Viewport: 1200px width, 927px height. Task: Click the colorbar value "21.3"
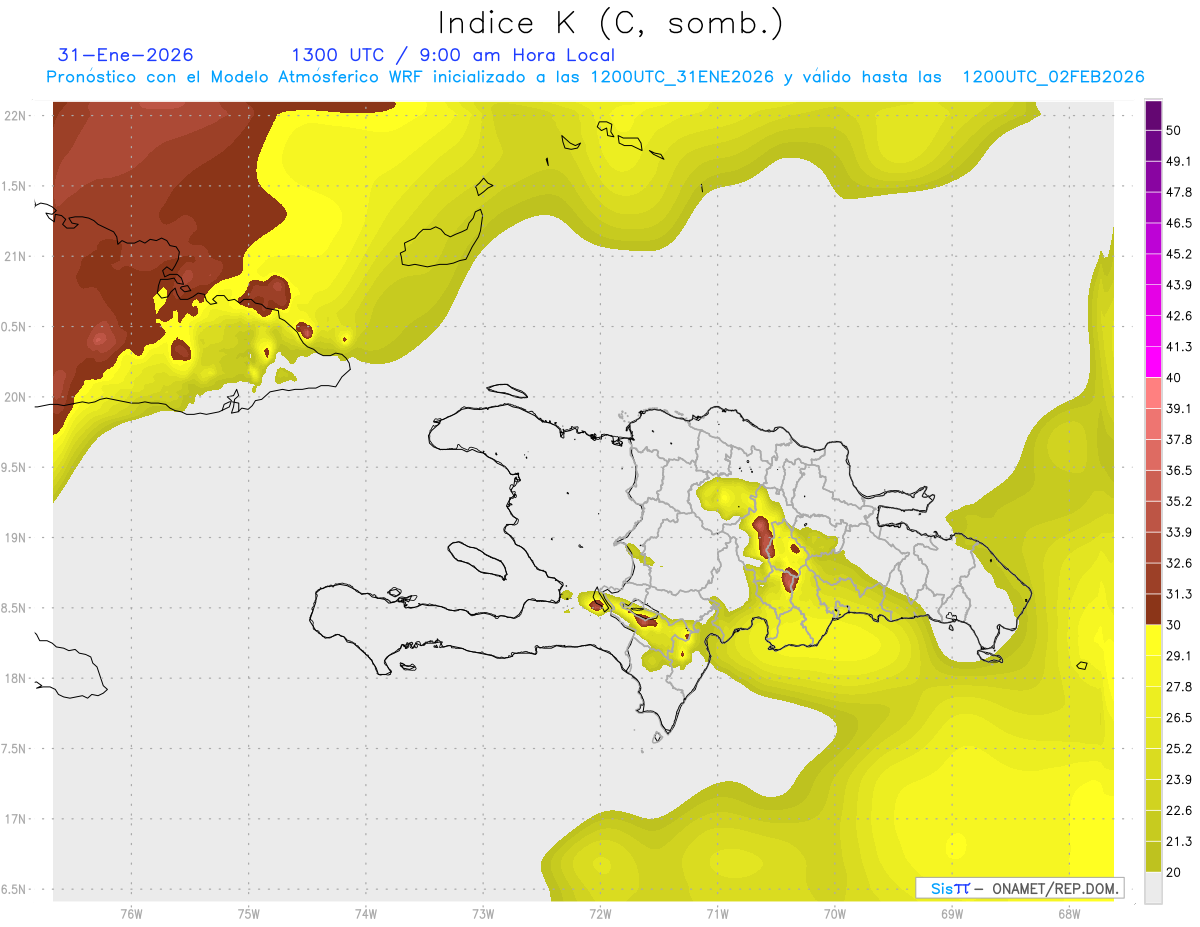coord(1179,841)
